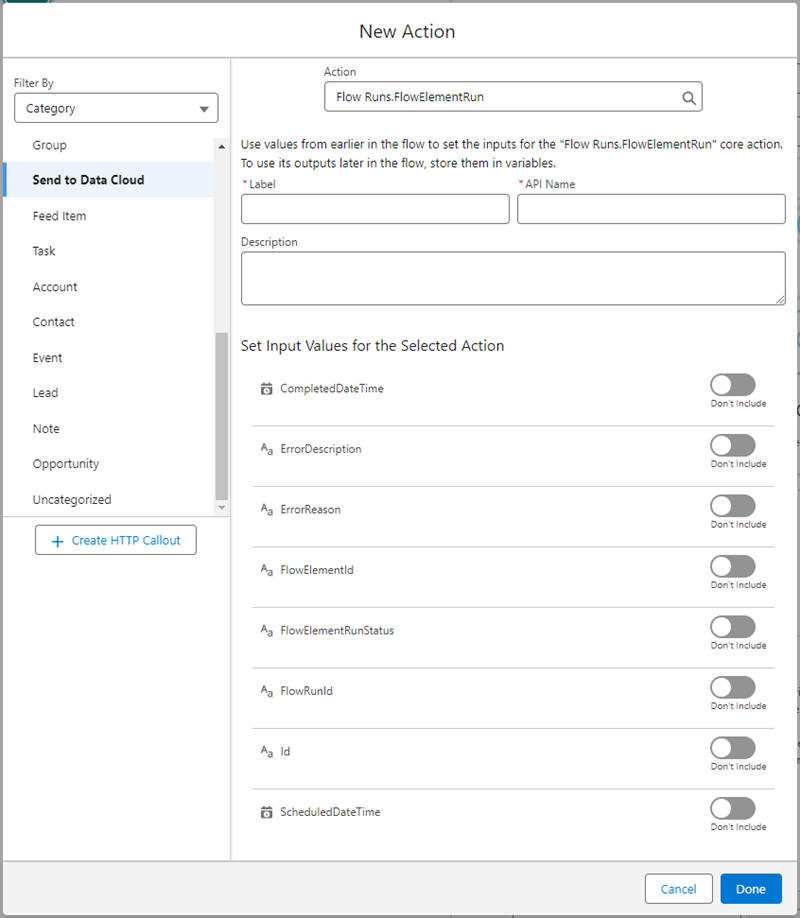Screen dimensions: 800x918
Task: Click the Cancel button
Action: [678, 888]
